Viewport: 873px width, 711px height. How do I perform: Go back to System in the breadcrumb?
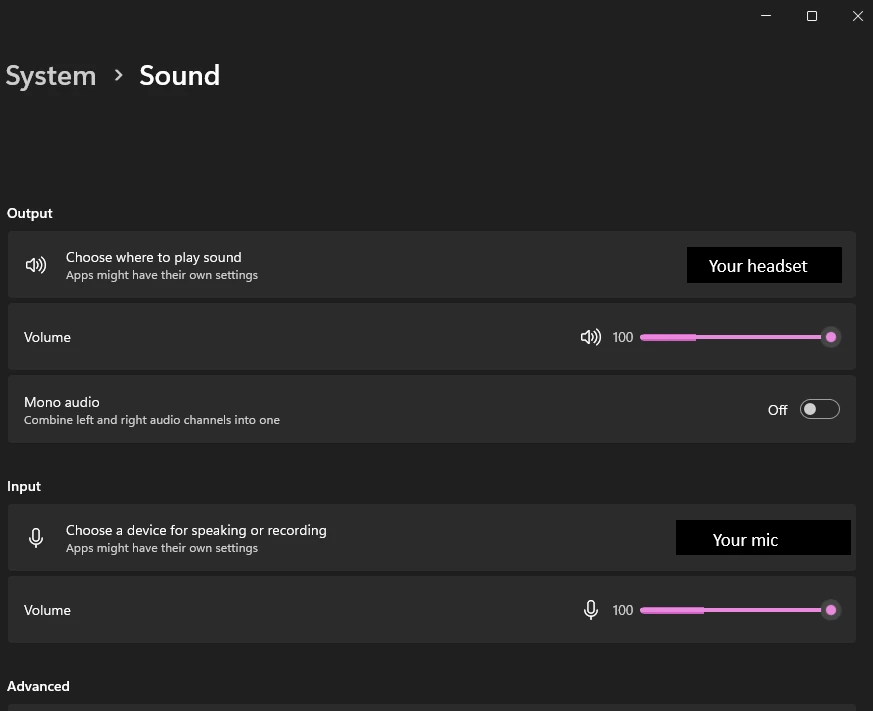(x=51, y=76)
